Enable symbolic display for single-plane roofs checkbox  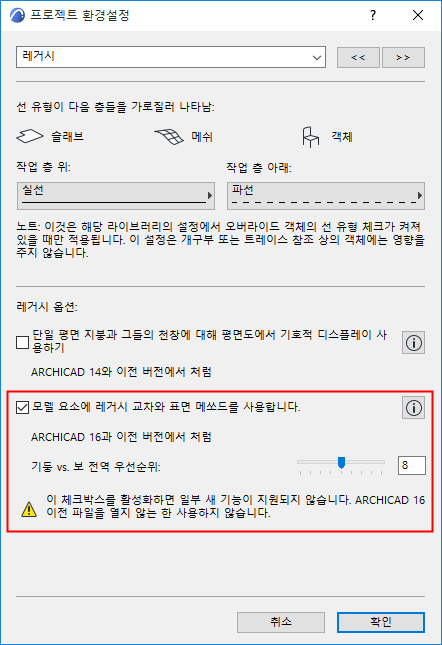coord(22,342)
